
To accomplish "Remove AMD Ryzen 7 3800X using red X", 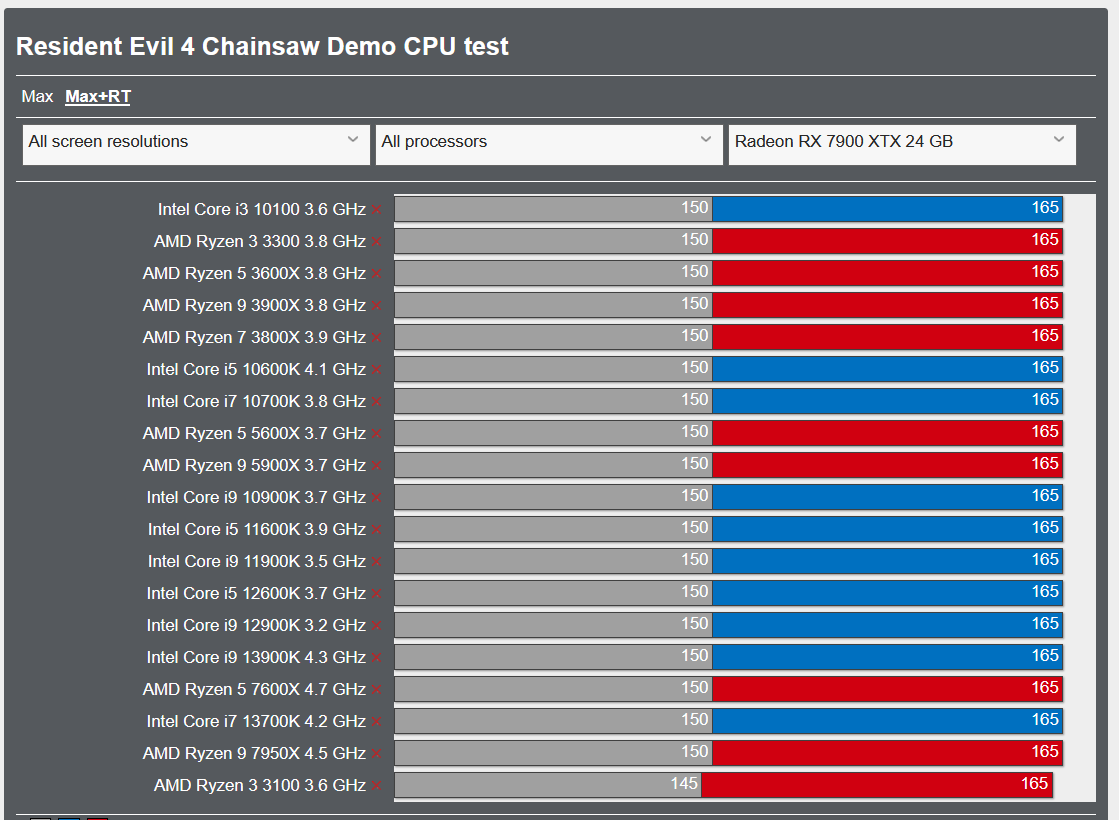I will 376,338.
